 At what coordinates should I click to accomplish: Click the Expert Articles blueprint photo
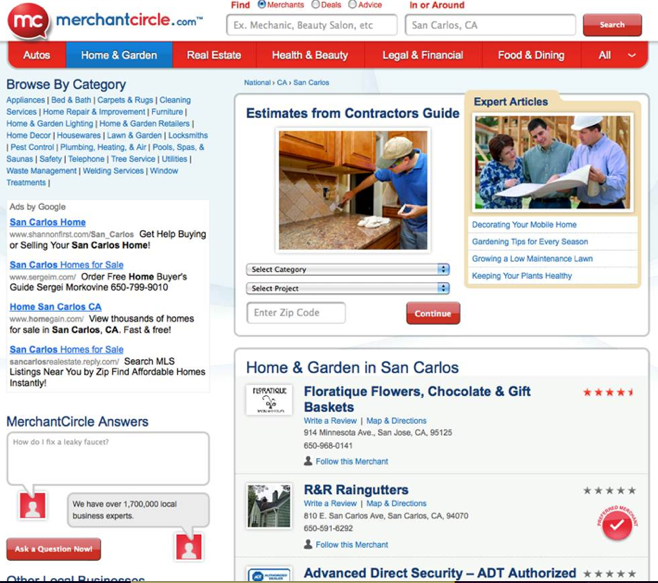(x=552, y=162)
